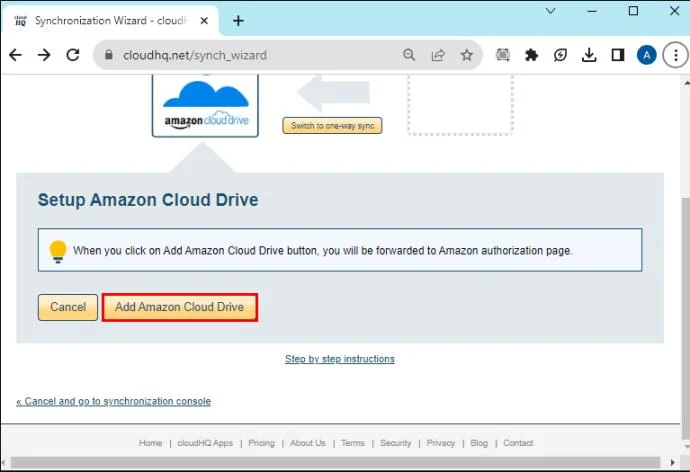Click the Amazon authorization page tip text
690x472 pixels.
pos(323,251)
